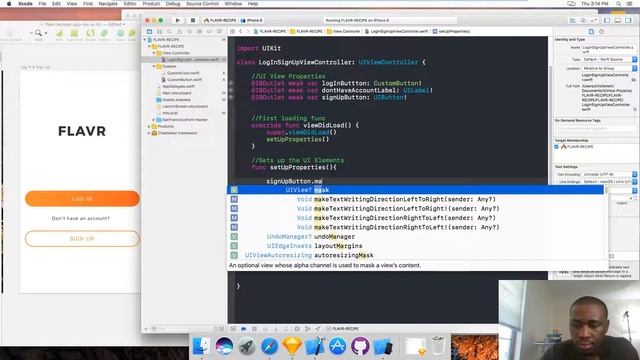Screen dimensions: 640x360
Task: Open App Store from the Dock
Action: 338,347
